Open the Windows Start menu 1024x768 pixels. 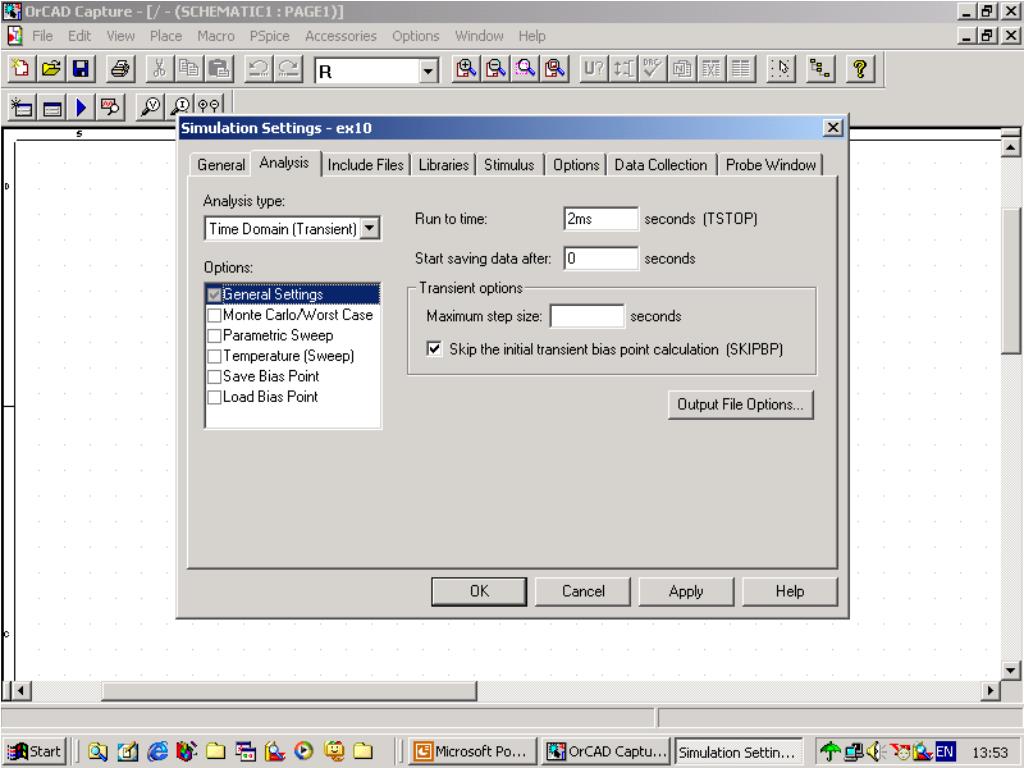point(37,752)
